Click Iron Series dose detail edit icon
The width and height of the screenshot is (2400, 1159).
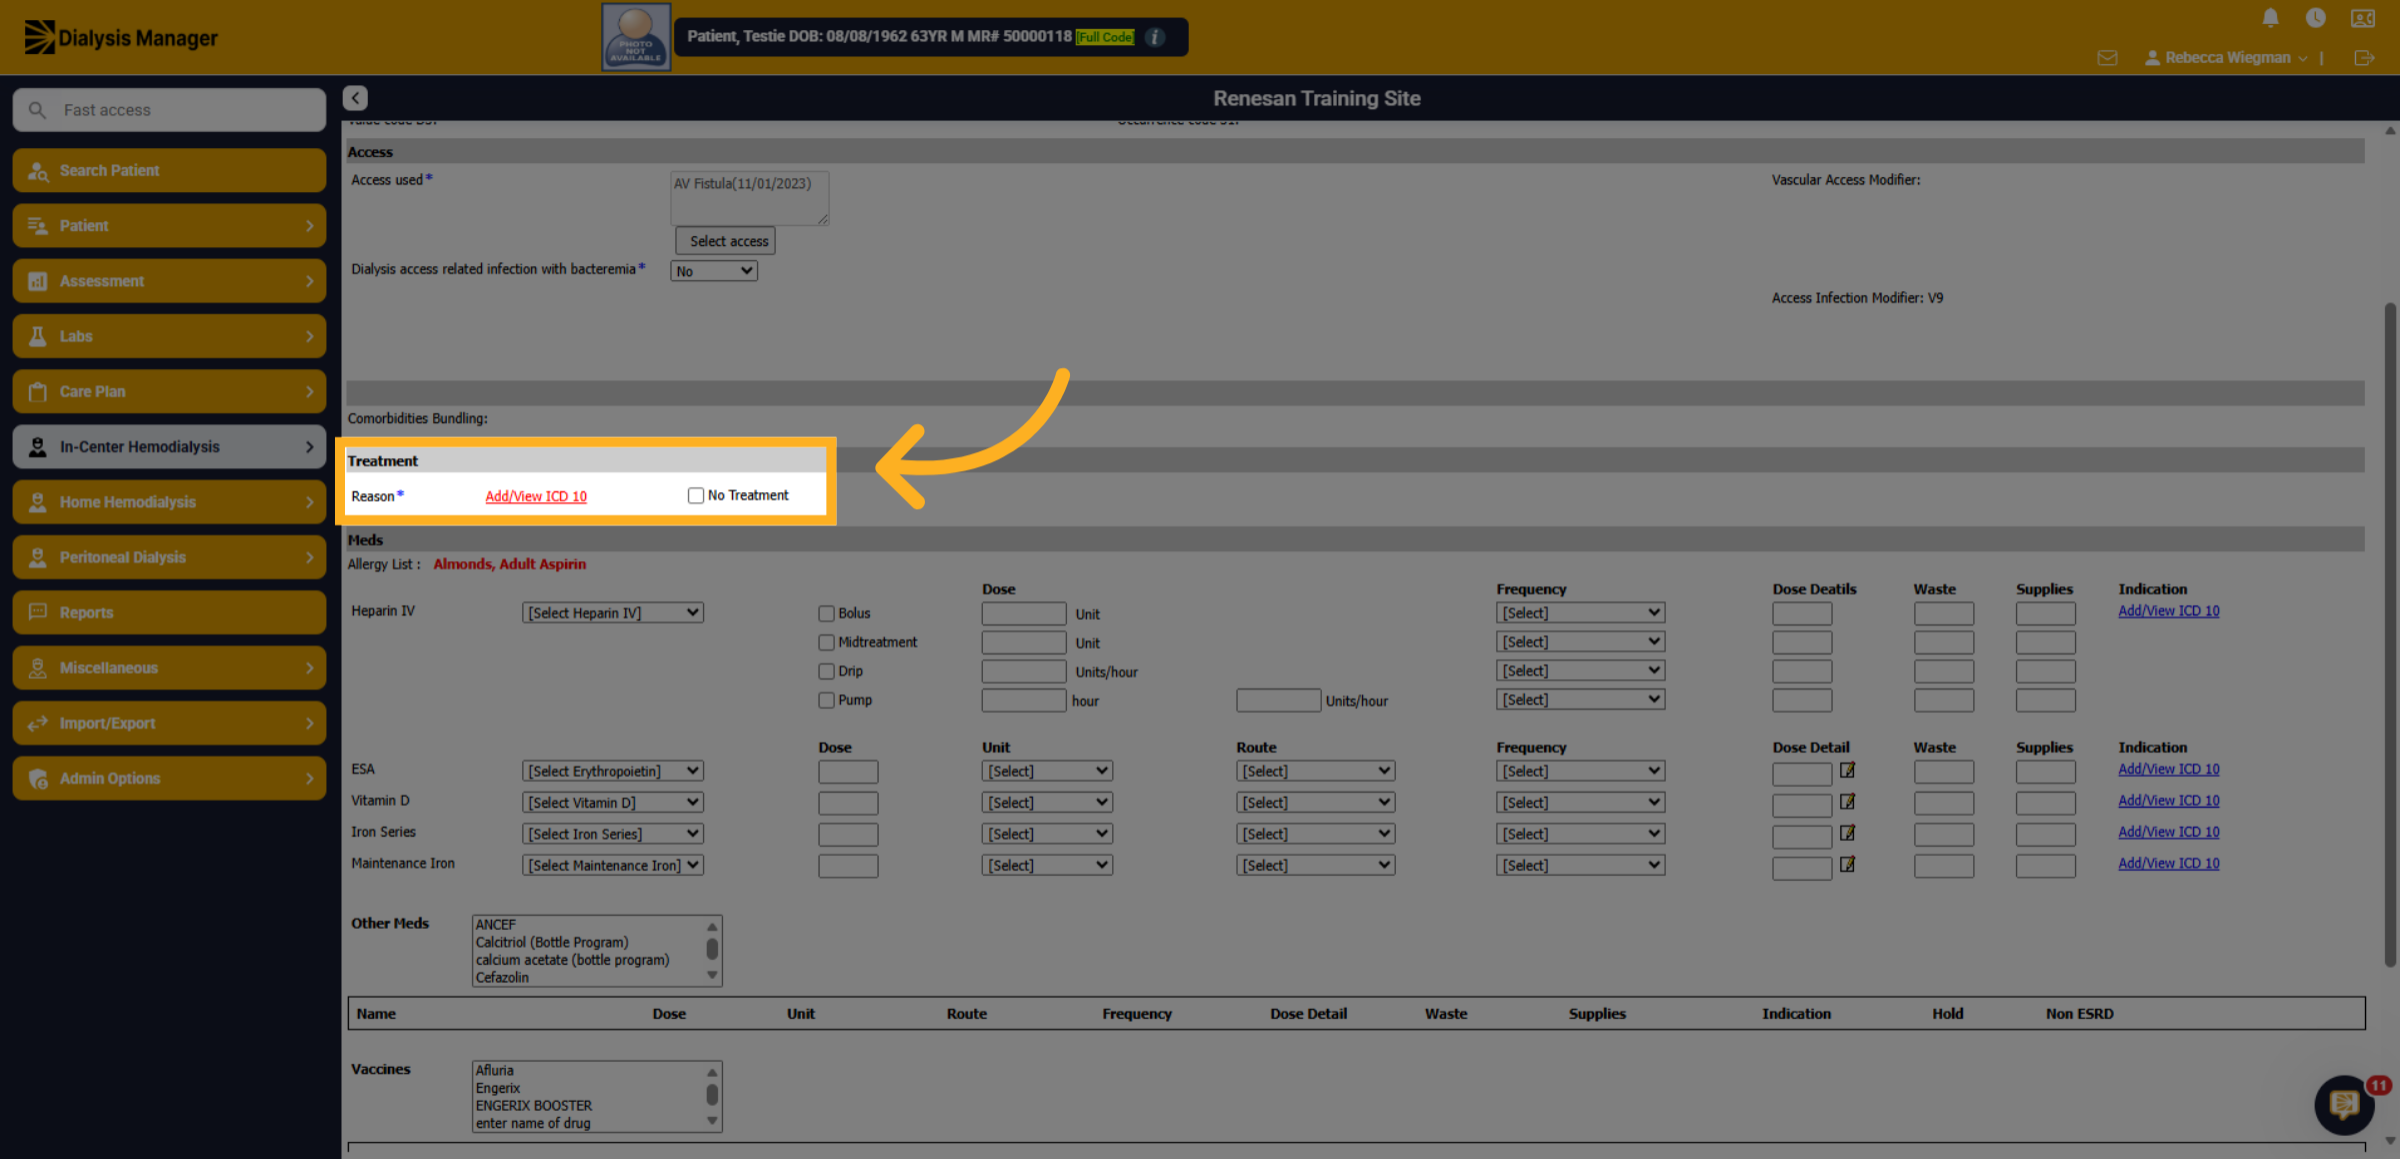(1847, 832)
